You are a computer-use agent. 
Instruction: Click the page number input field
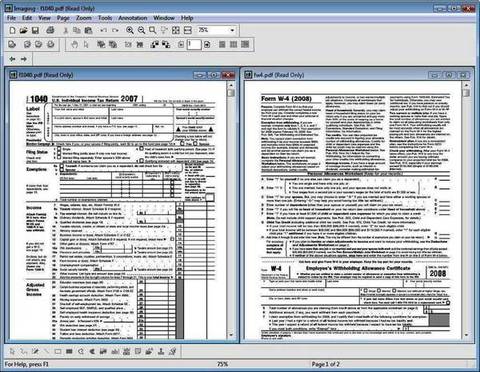pos(194,44)
